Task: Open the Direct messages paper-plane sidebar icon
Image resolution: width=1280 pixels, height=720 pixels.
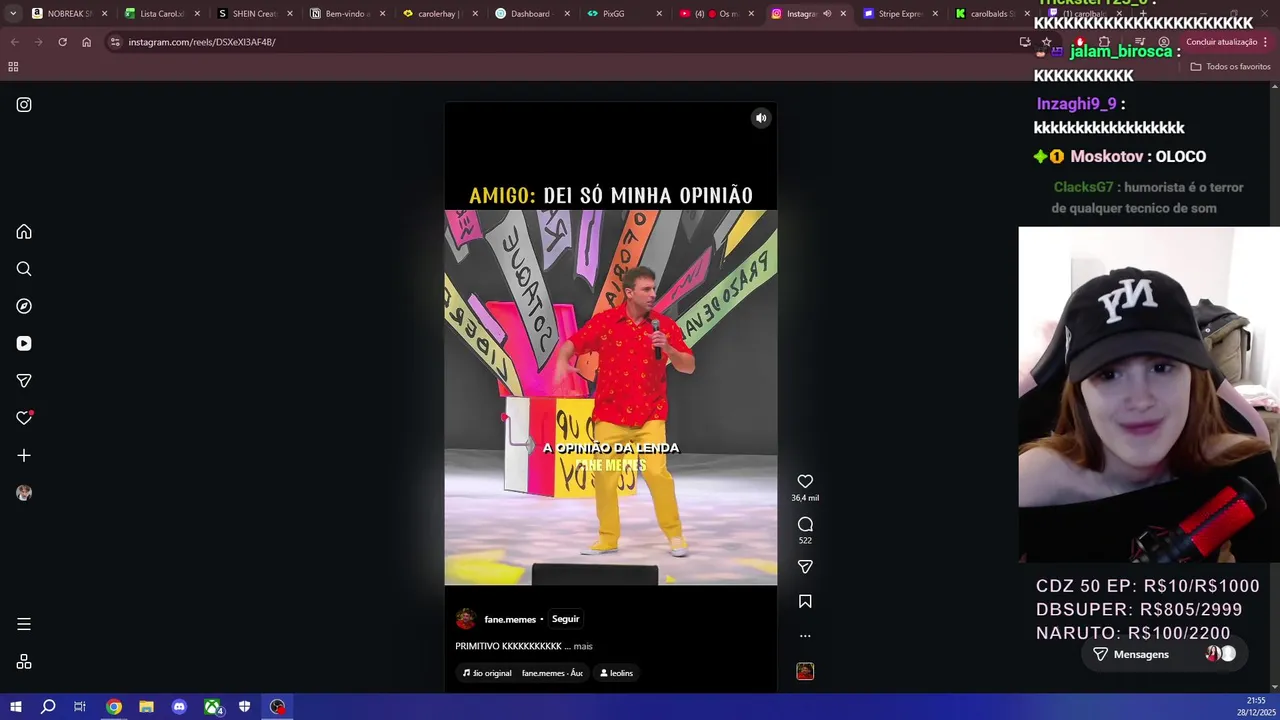Action: tap(24, 381)
